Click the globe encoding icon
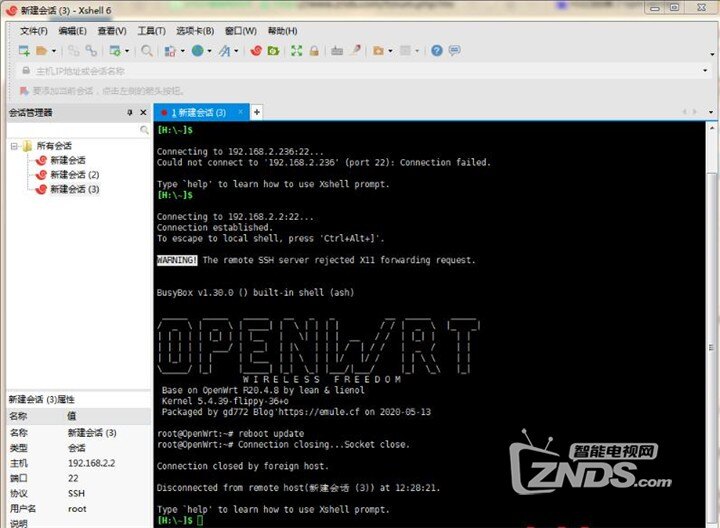720x528 pixels. (x=197, y=51)
